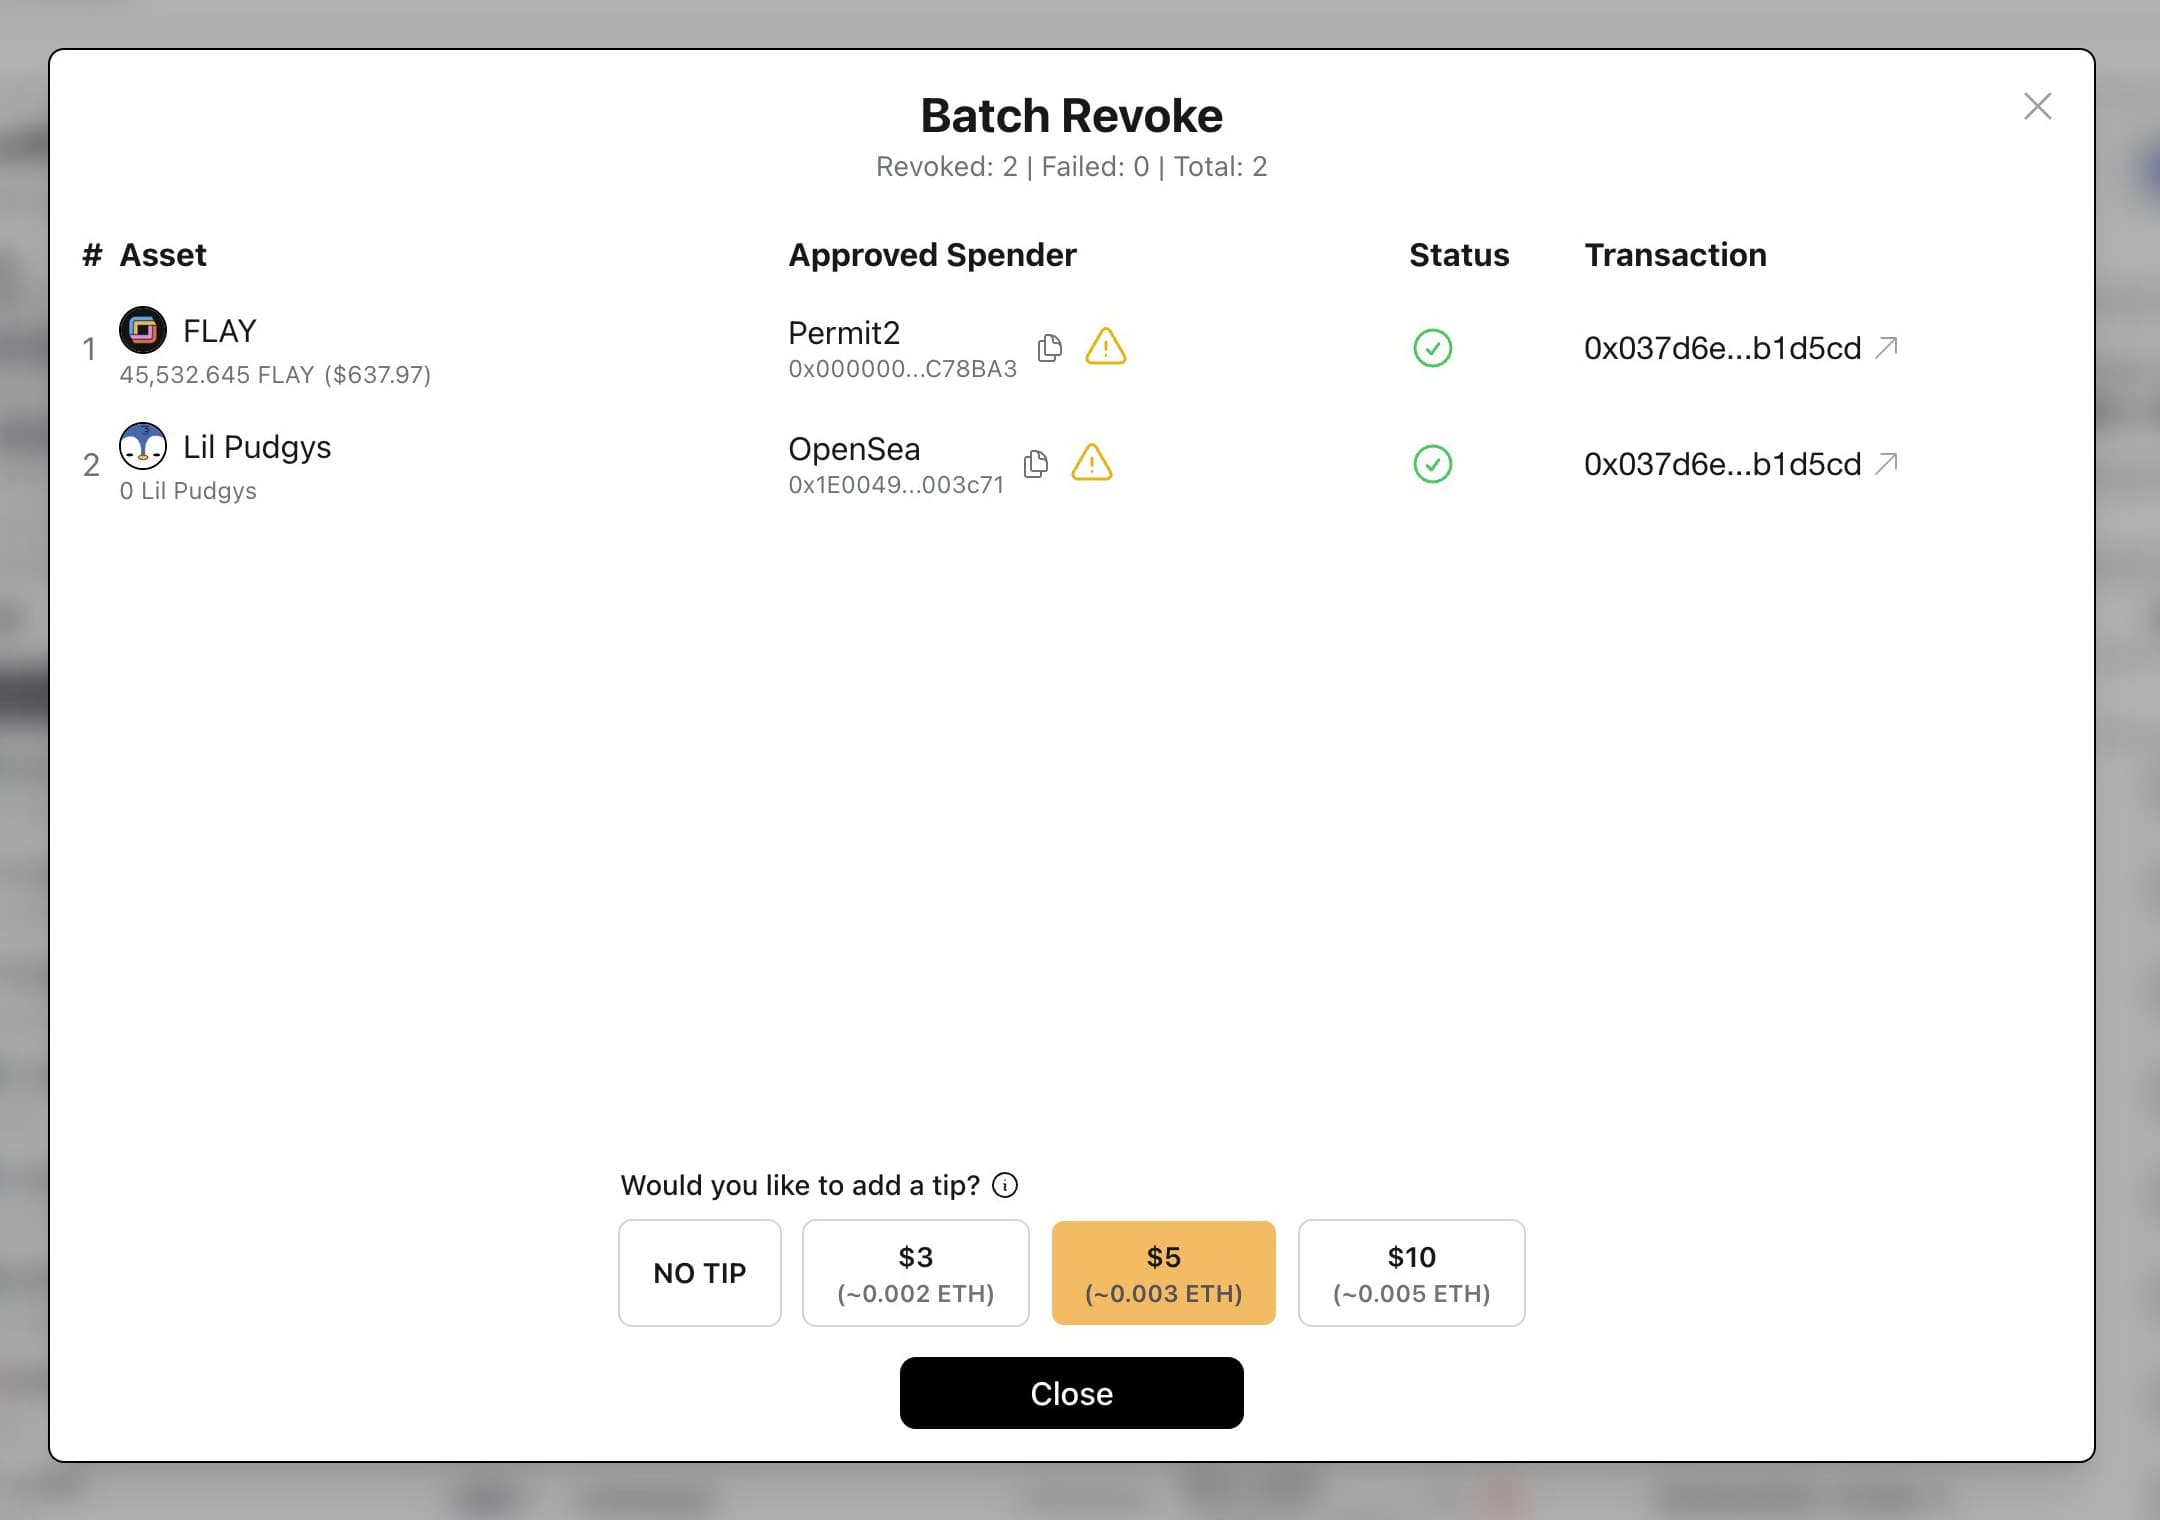Open the Lil Pudgys transaction hash link

(x=1722, y=463)
